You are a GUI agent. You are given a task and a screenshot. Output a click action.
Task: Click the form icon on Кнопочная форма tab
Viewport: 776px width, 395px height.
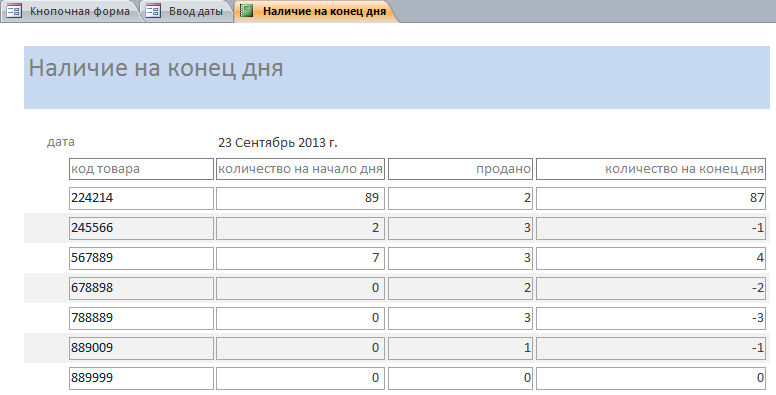14,11
